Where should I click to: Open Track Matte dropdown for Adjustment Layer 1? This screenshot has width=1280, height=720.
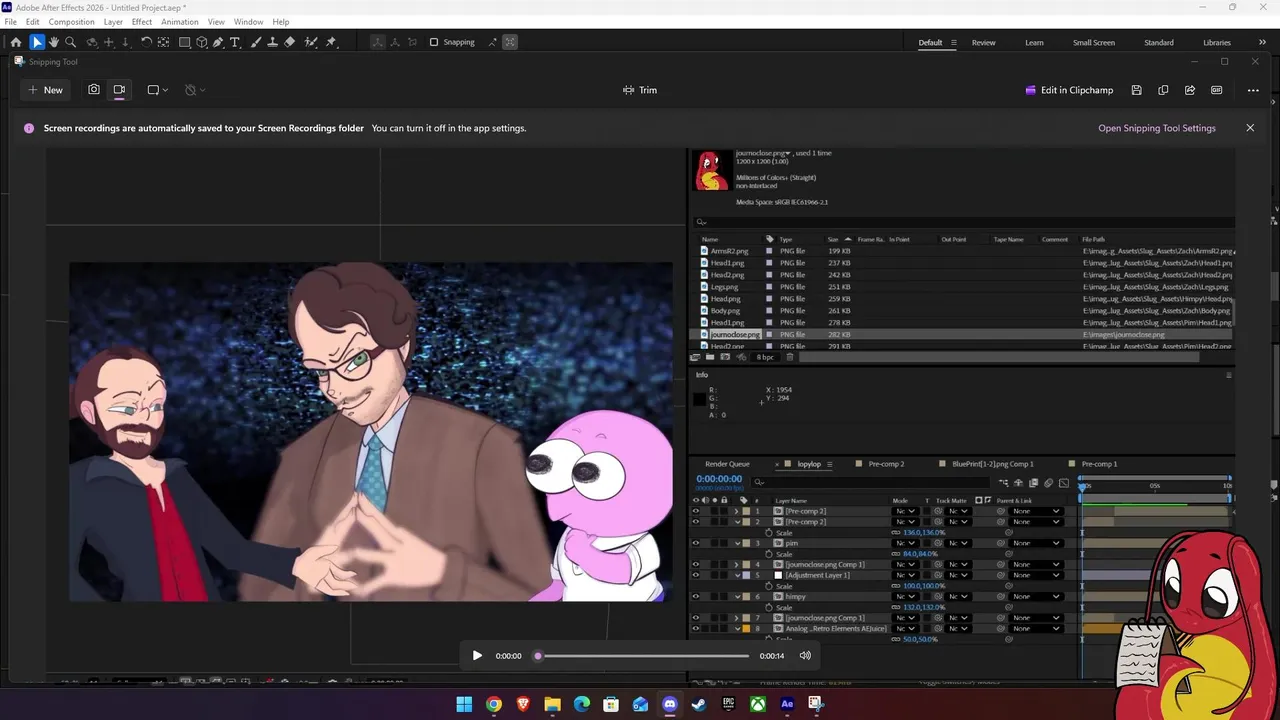point(958,575)
